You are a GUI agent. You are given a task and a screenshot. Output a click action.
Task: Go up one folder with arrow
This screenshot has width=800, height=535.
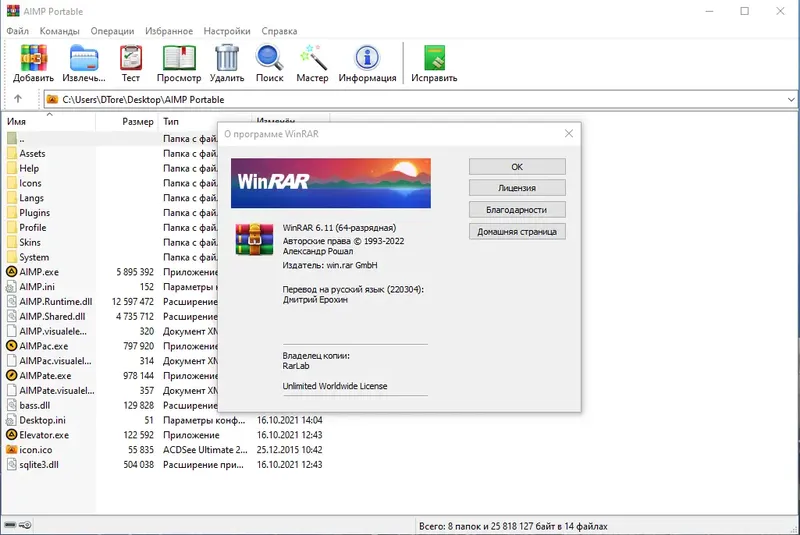[18, 99]
